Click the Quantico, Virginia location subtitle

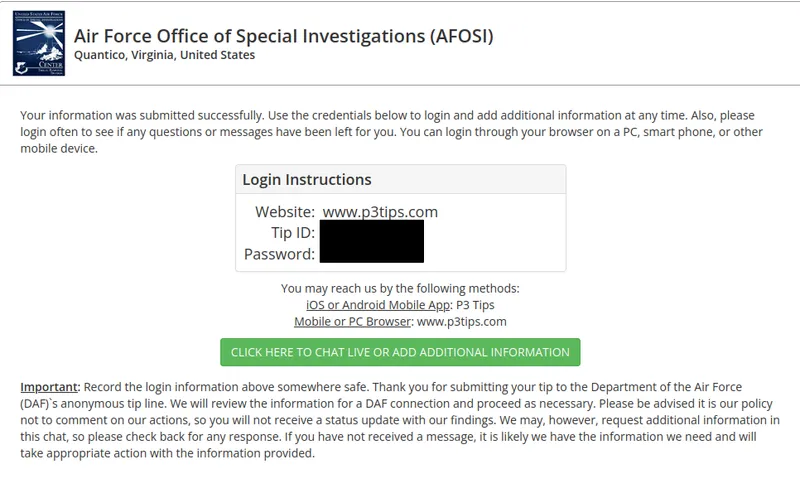pyautogui.click(x=165, y=55)
